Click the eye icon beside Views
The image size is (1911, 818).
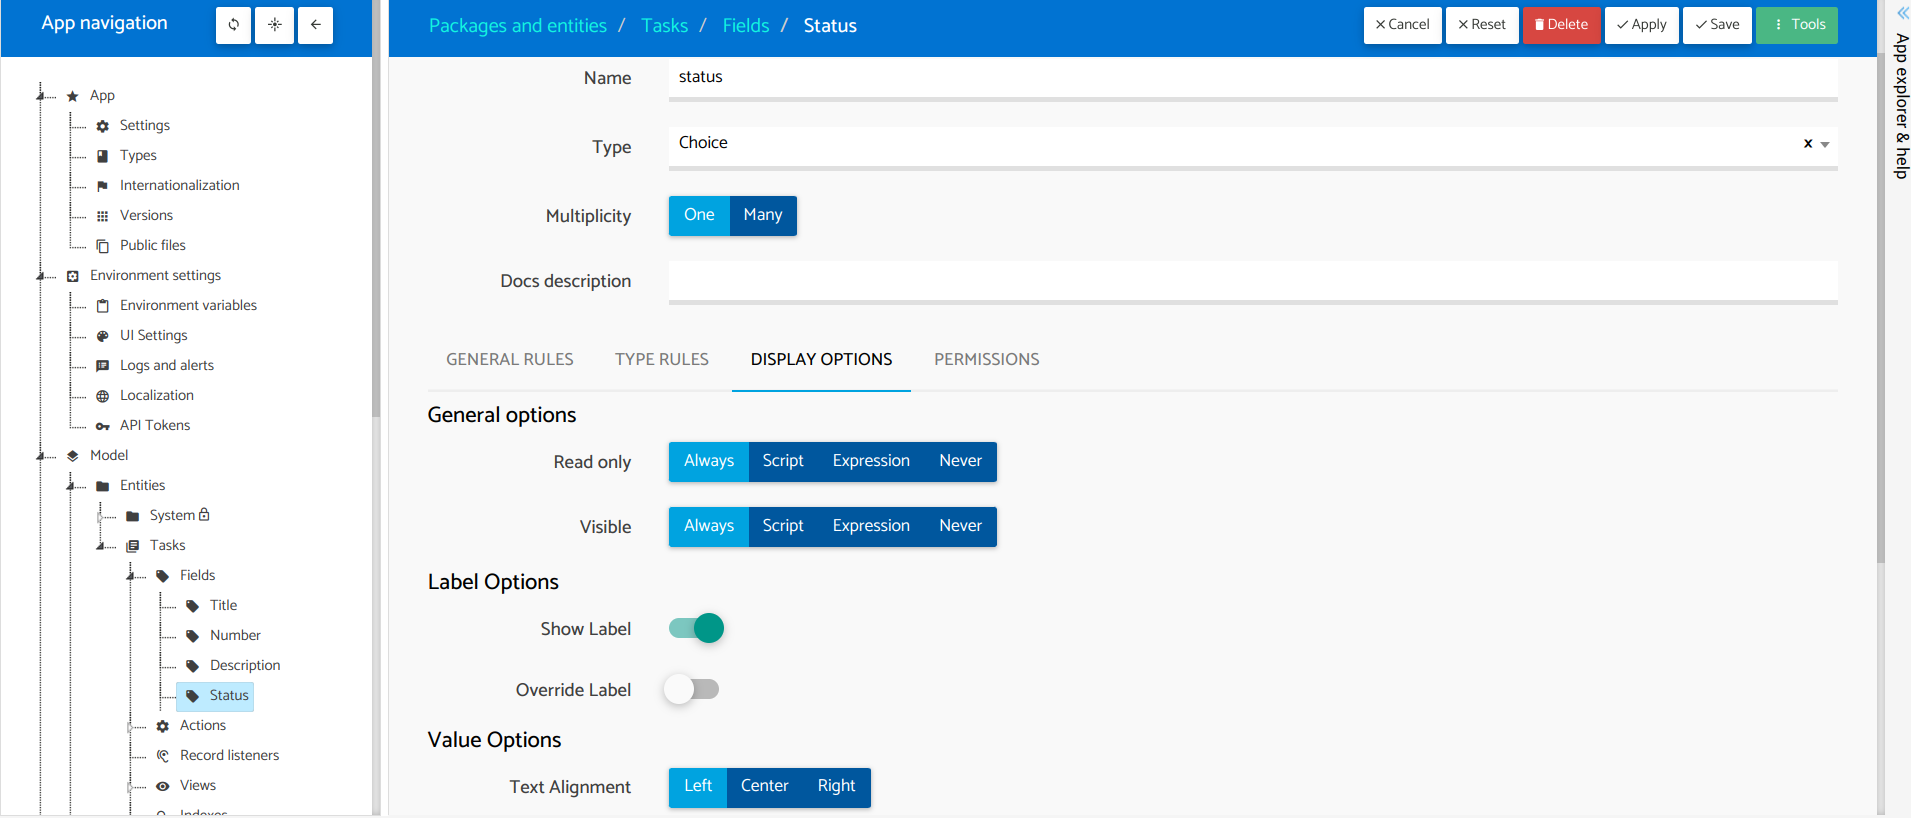(x=163, y=786)
